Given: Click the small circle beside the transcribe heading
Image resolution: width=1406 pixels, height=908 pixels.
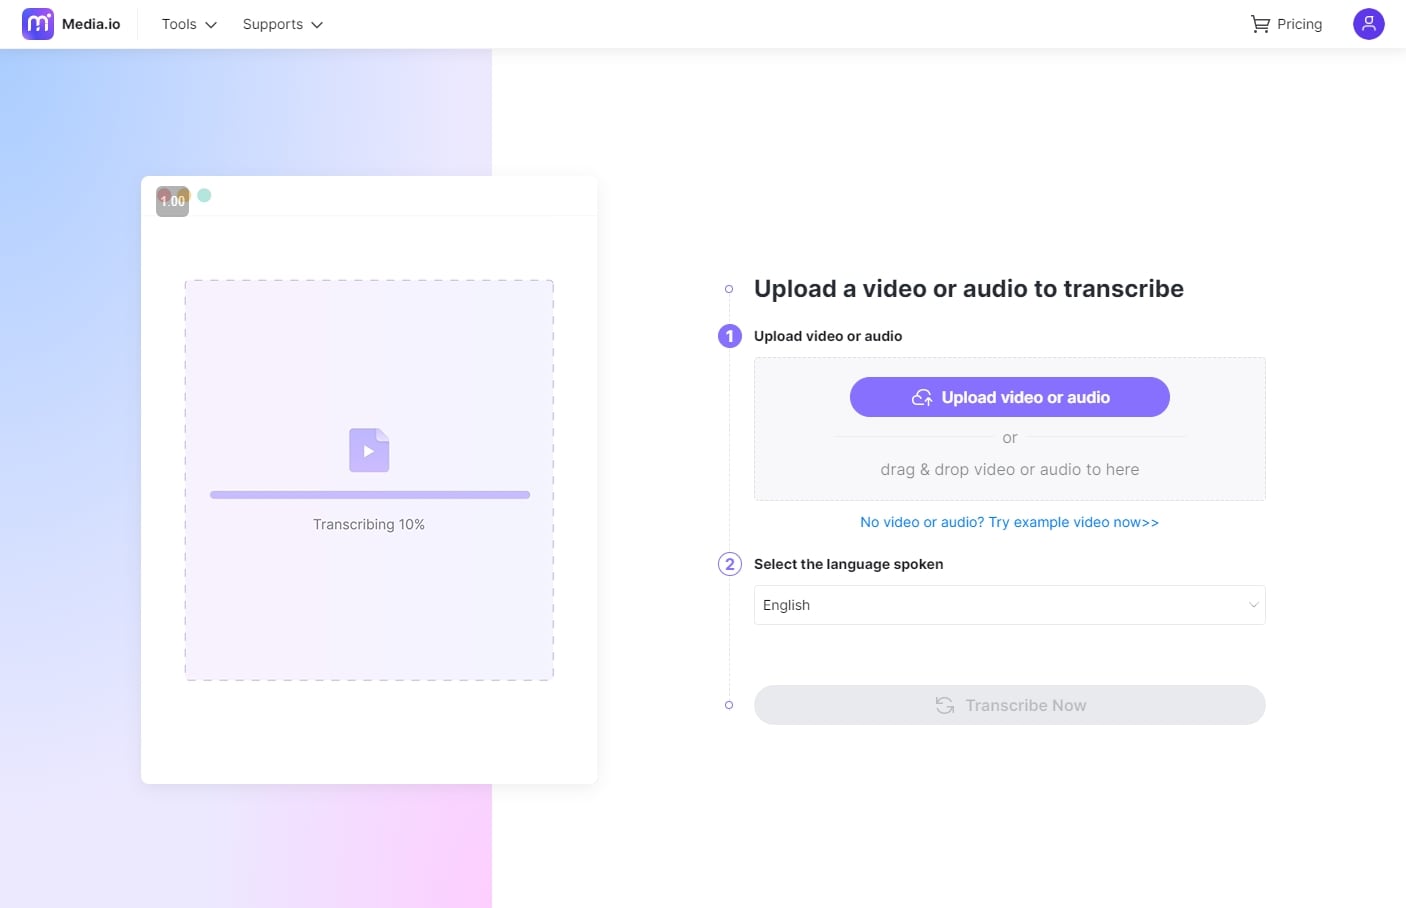Looking at the screenshot, I should [728, 289].
